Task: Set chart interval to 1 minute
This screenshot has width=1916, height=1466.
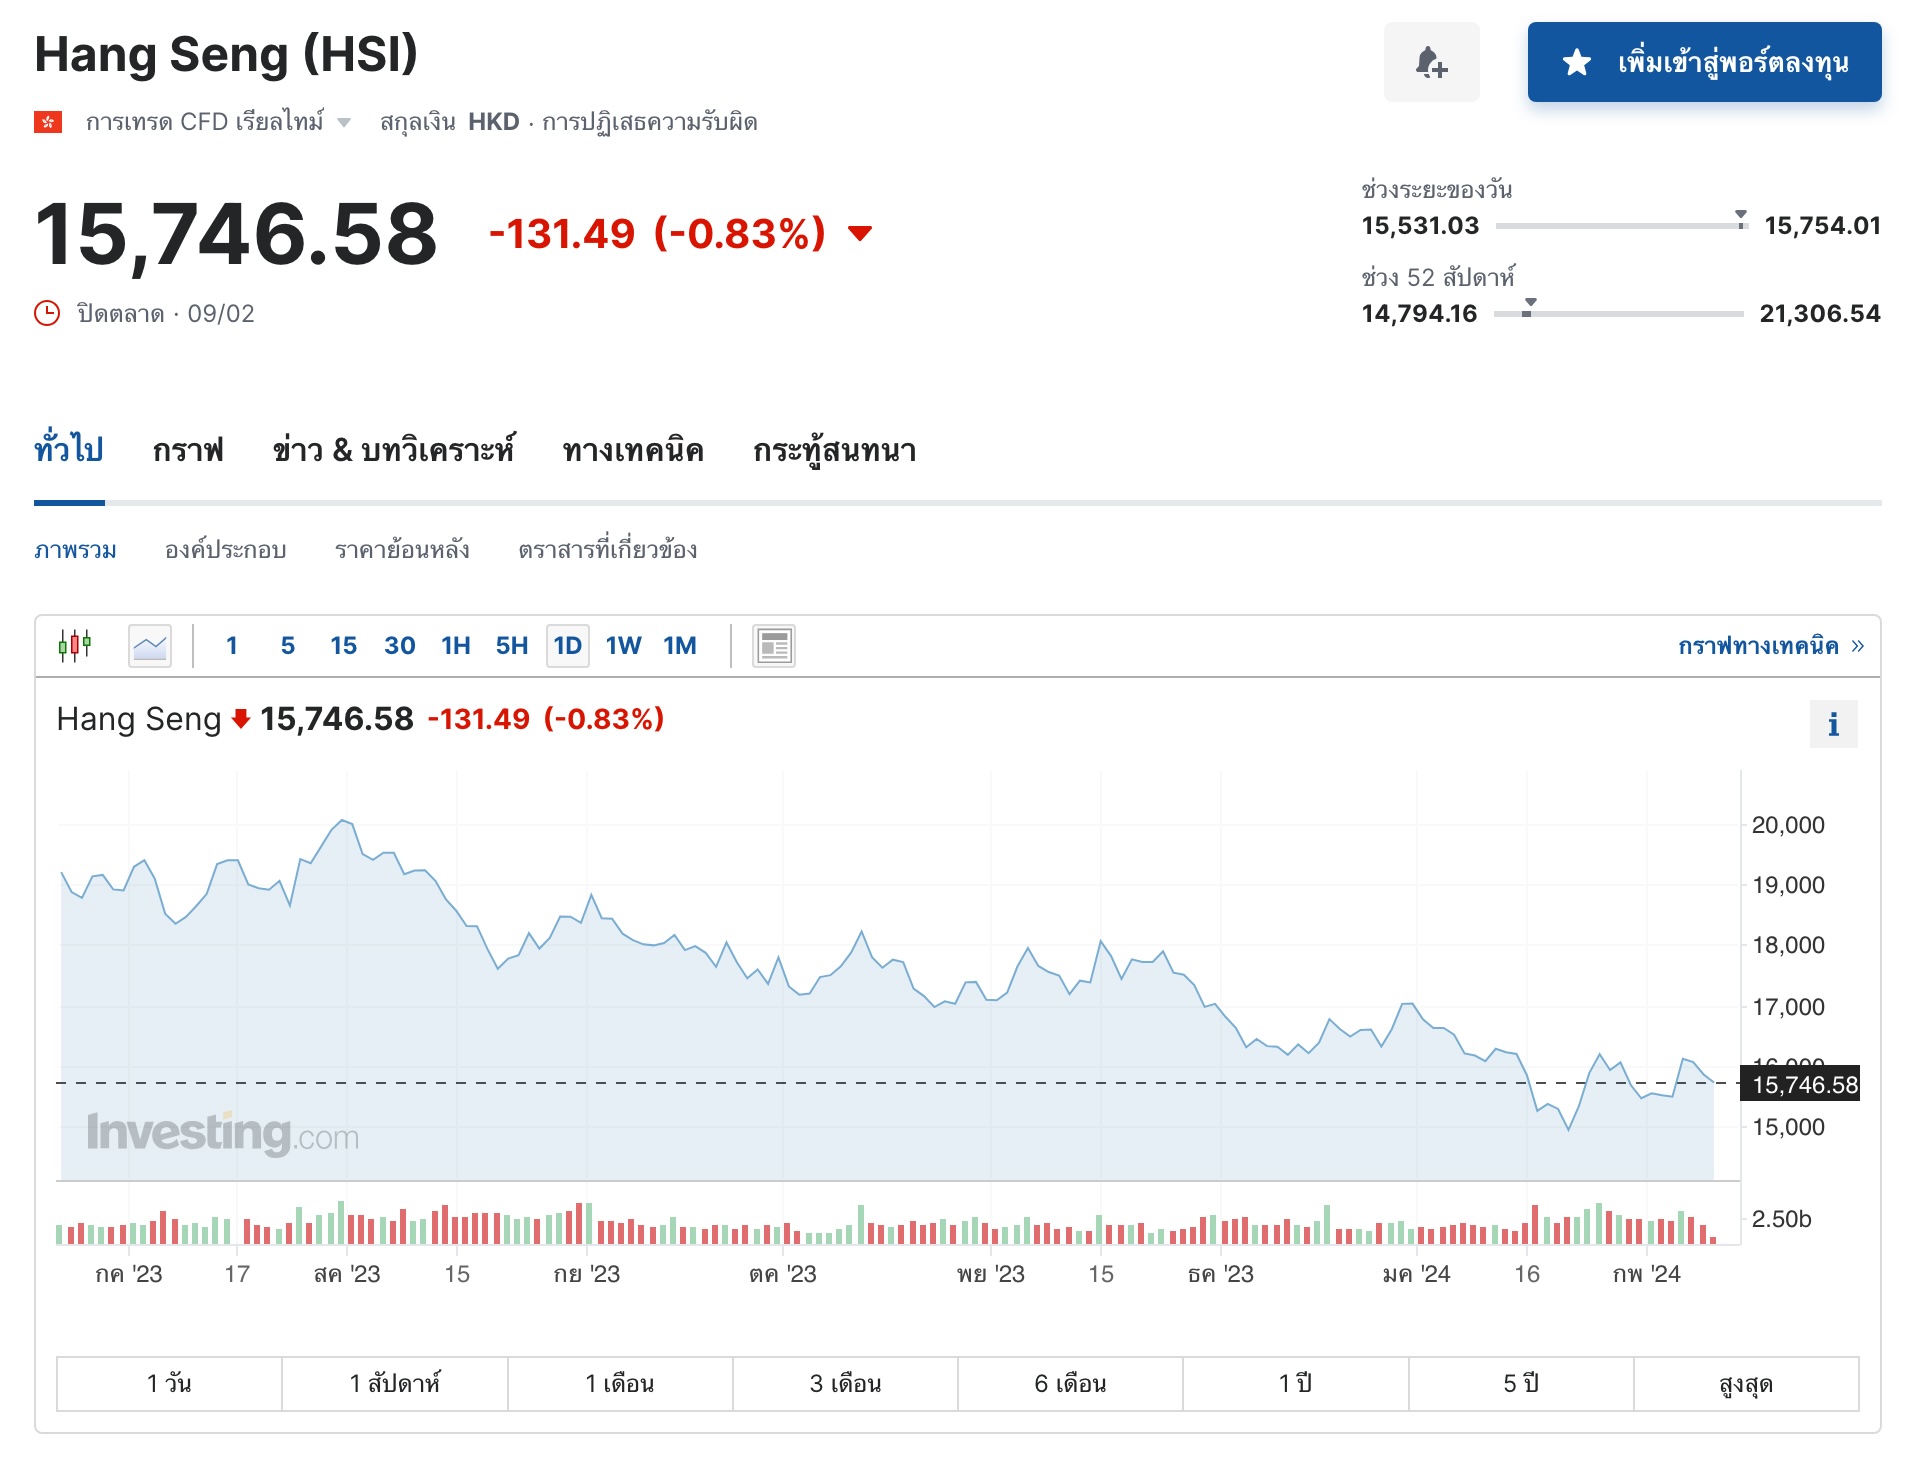Action: 232,646
